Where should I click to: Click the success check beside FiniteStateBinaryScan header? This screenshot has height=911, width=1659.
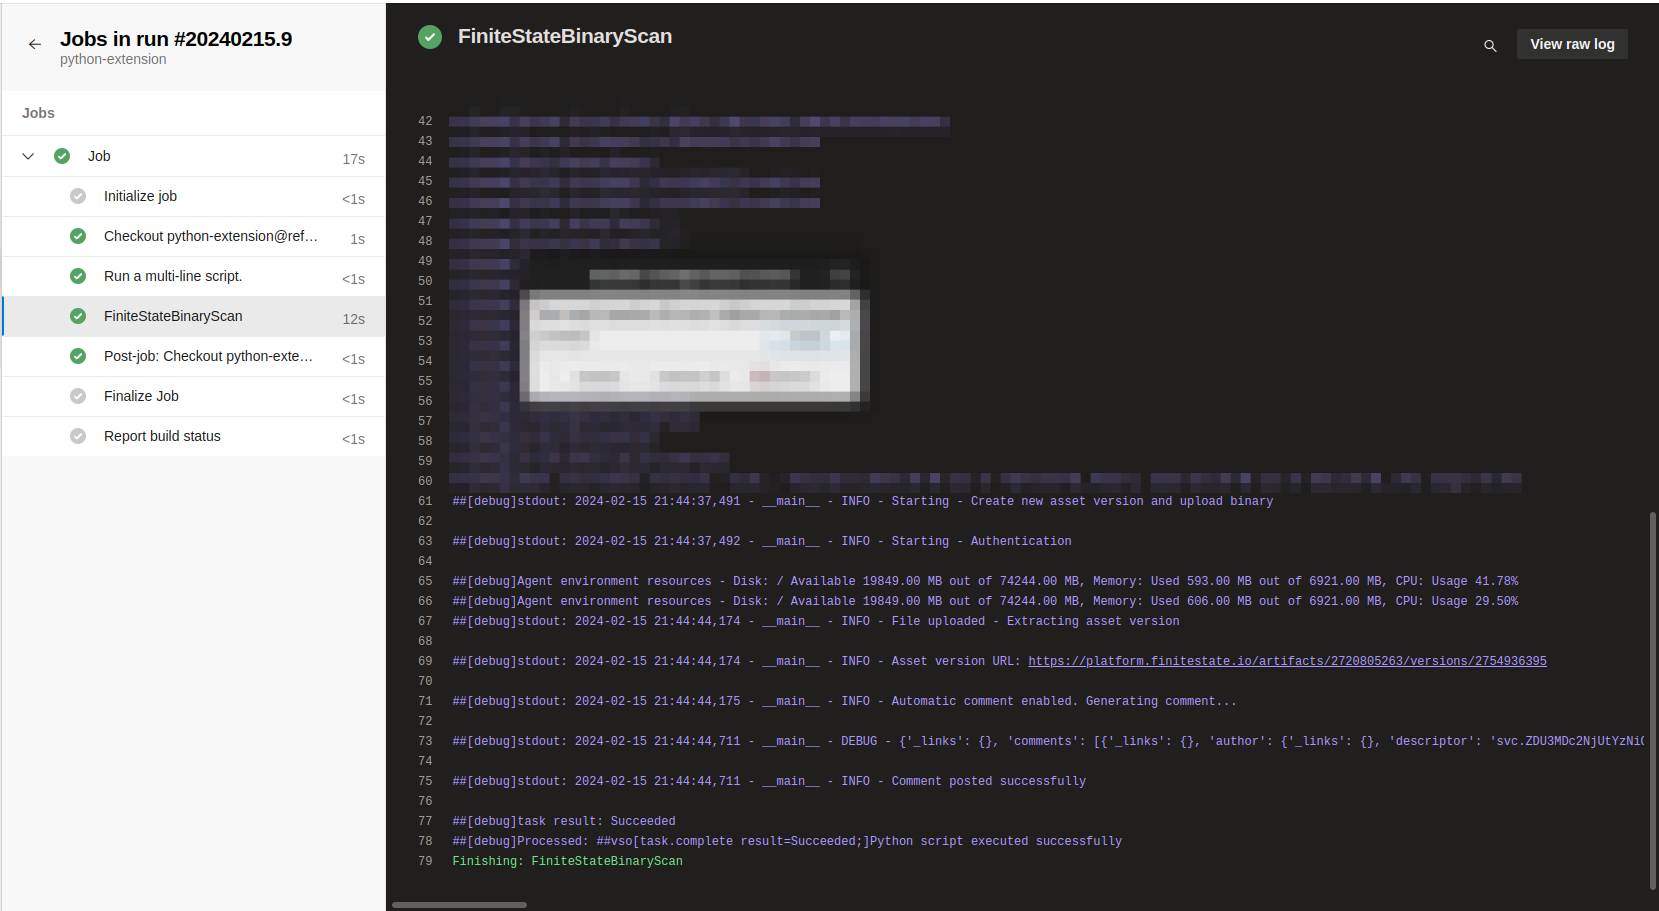click(x=430, y=37)
